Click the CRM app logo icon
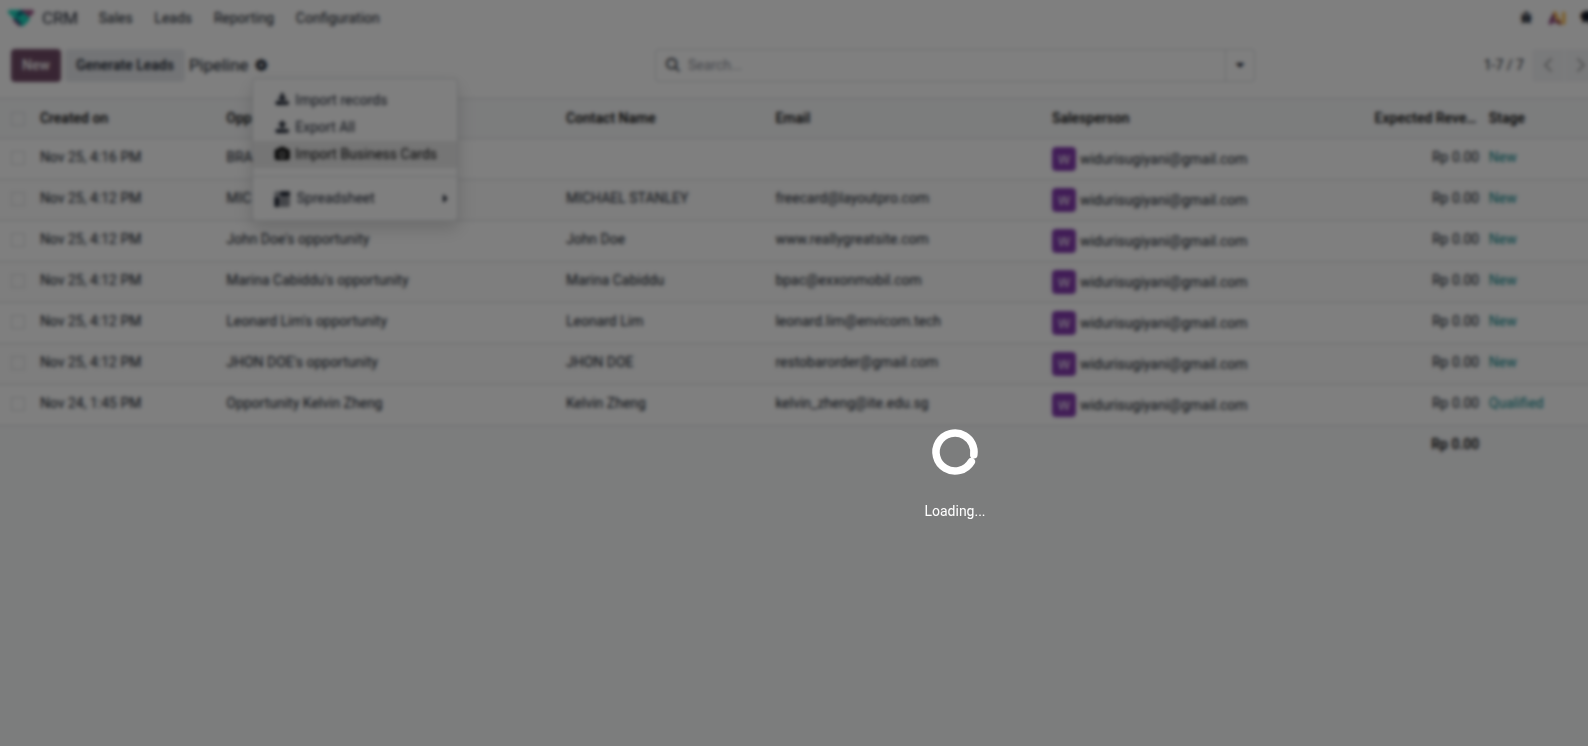 (20, 18)
